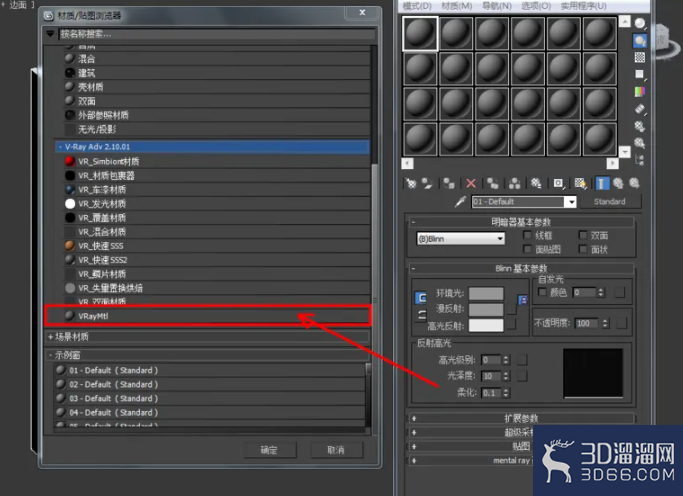Viewport: 683px width, 496px height.
Task: Click the Standard material type button
Action: click(609, 202)
